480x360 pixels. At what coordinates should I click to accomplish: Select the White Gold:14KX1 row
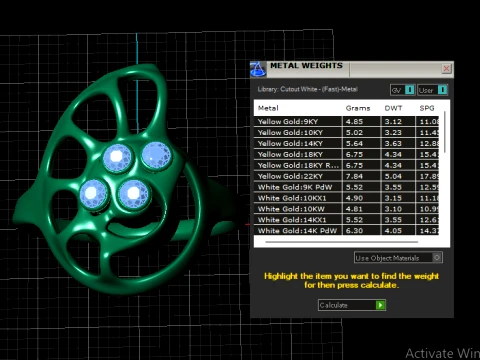click(346, 220)
